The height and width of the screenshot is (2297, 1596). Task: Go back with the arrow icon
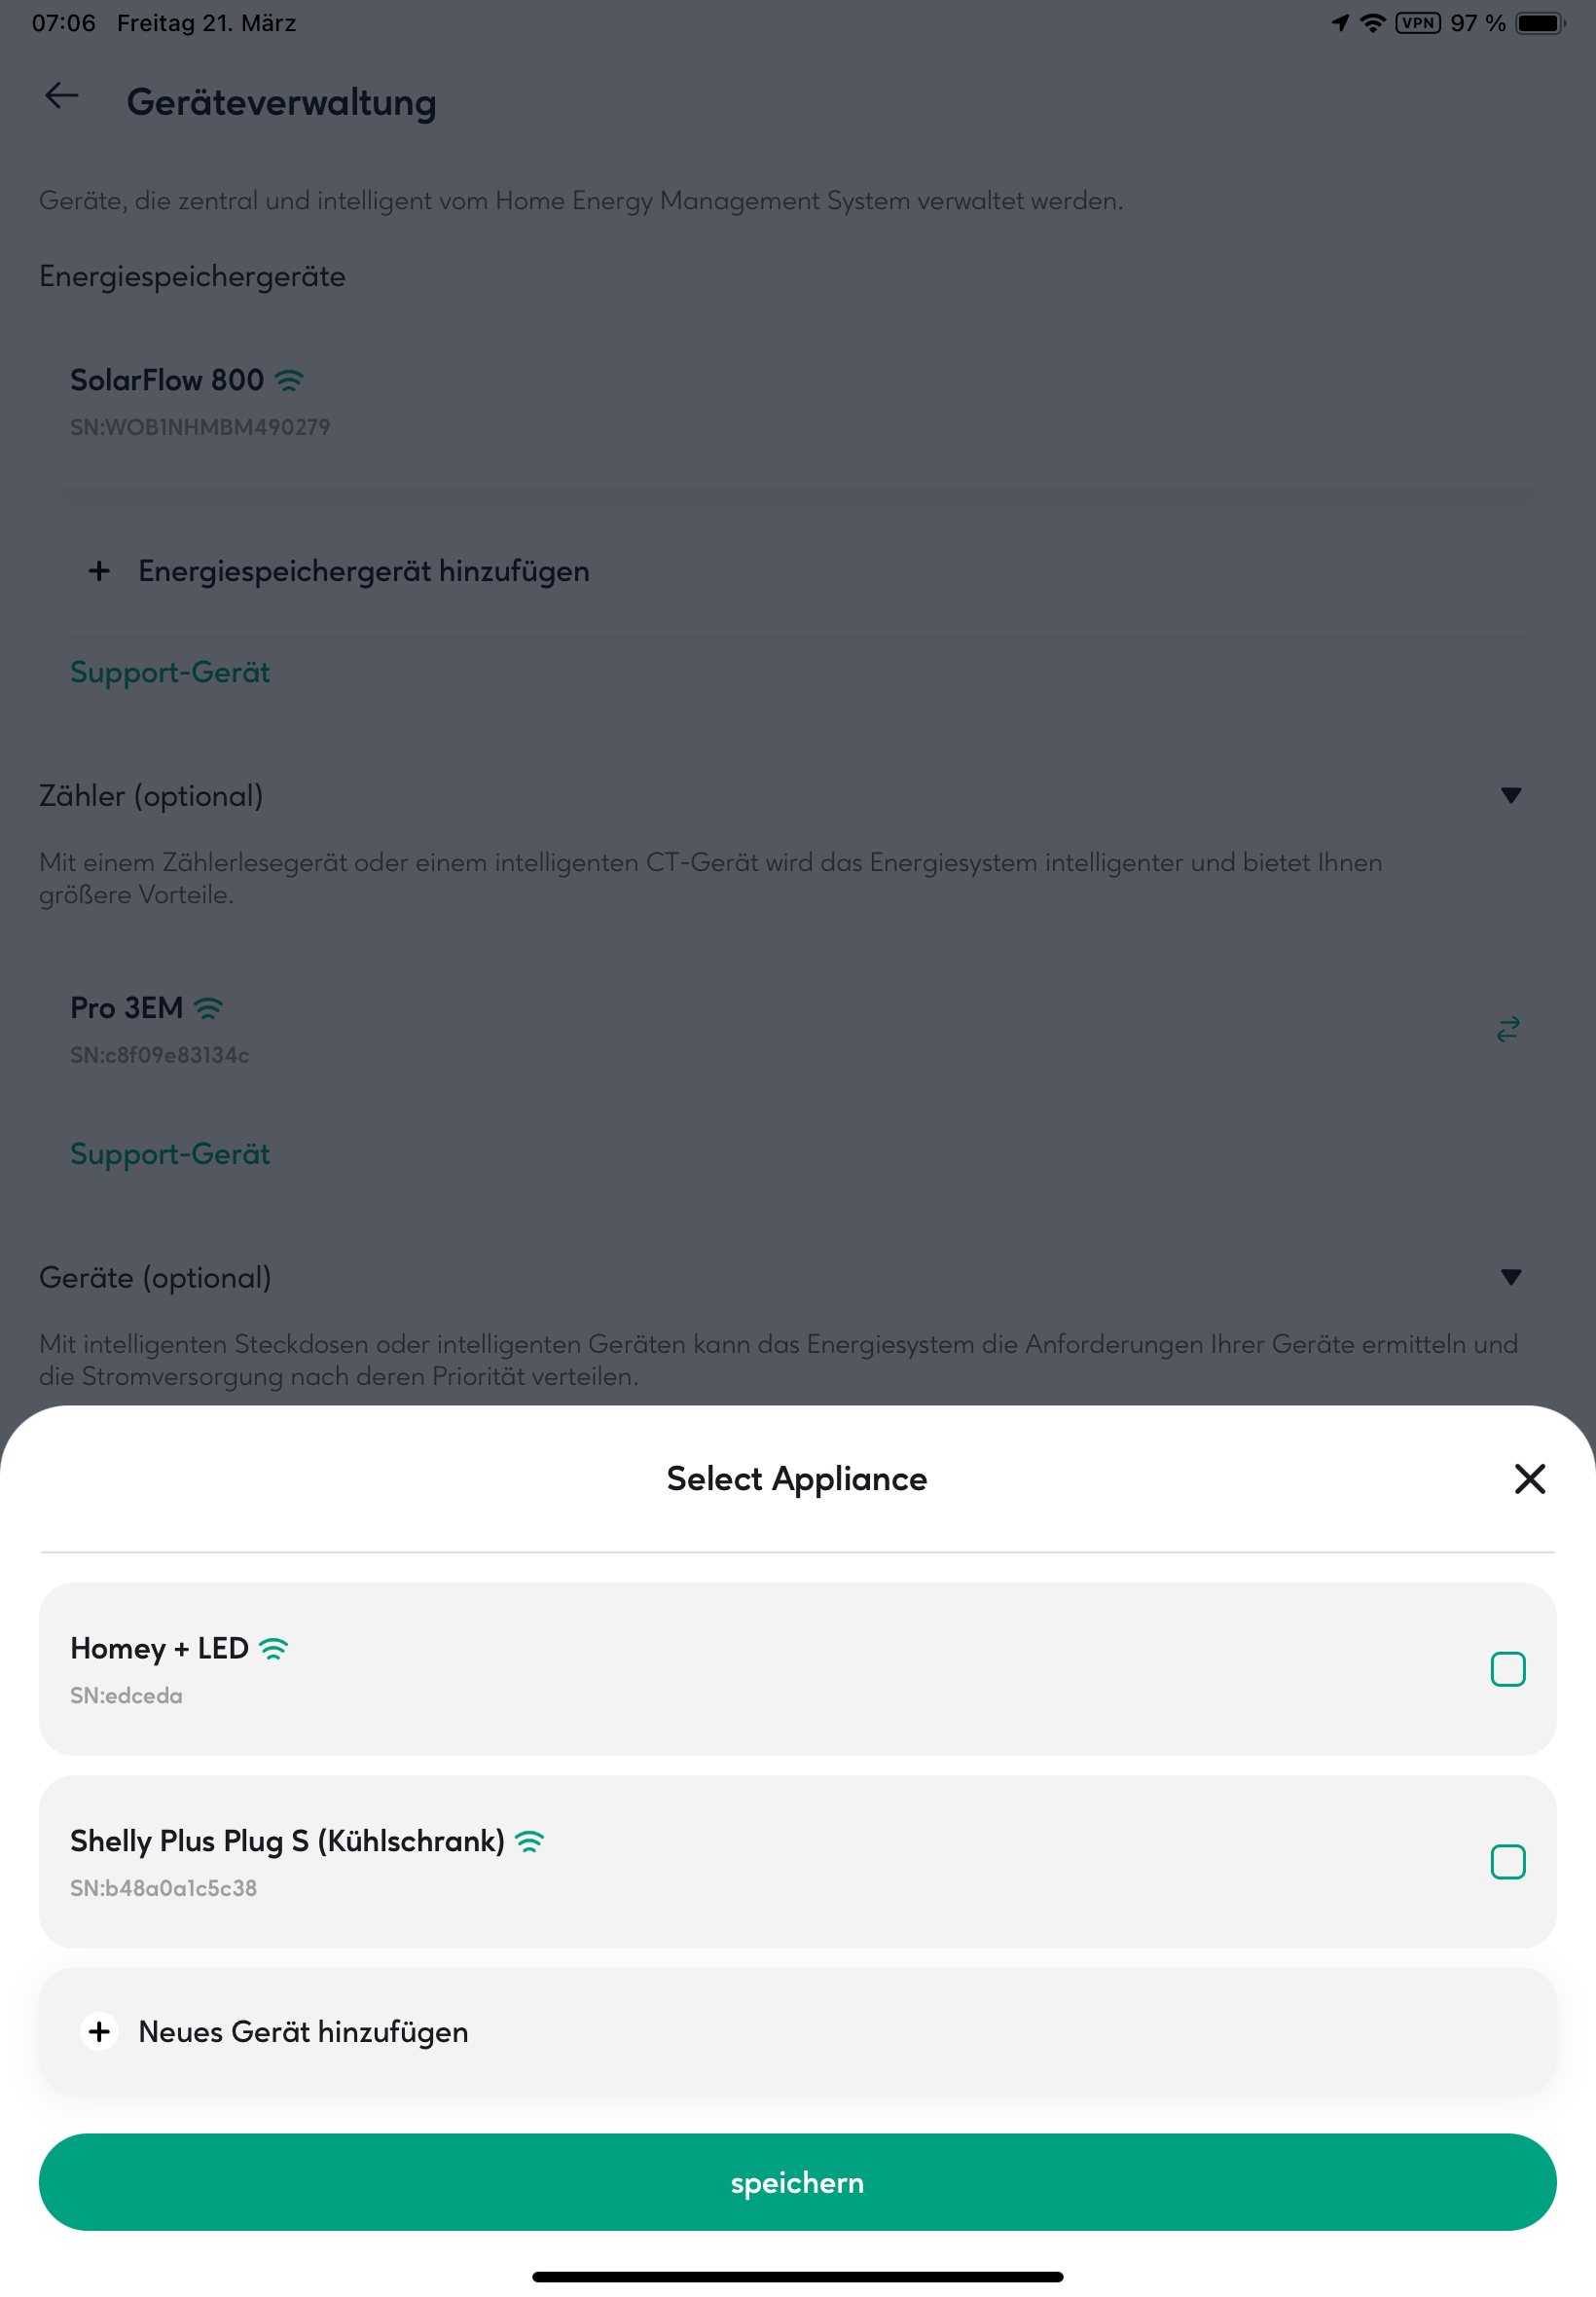[62, 96]
